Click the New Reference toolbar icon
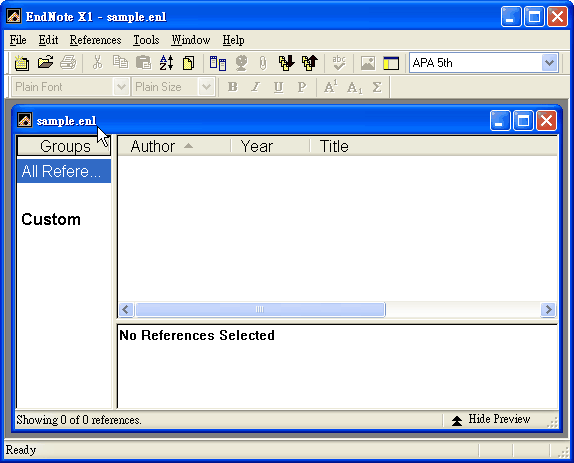 22,63
